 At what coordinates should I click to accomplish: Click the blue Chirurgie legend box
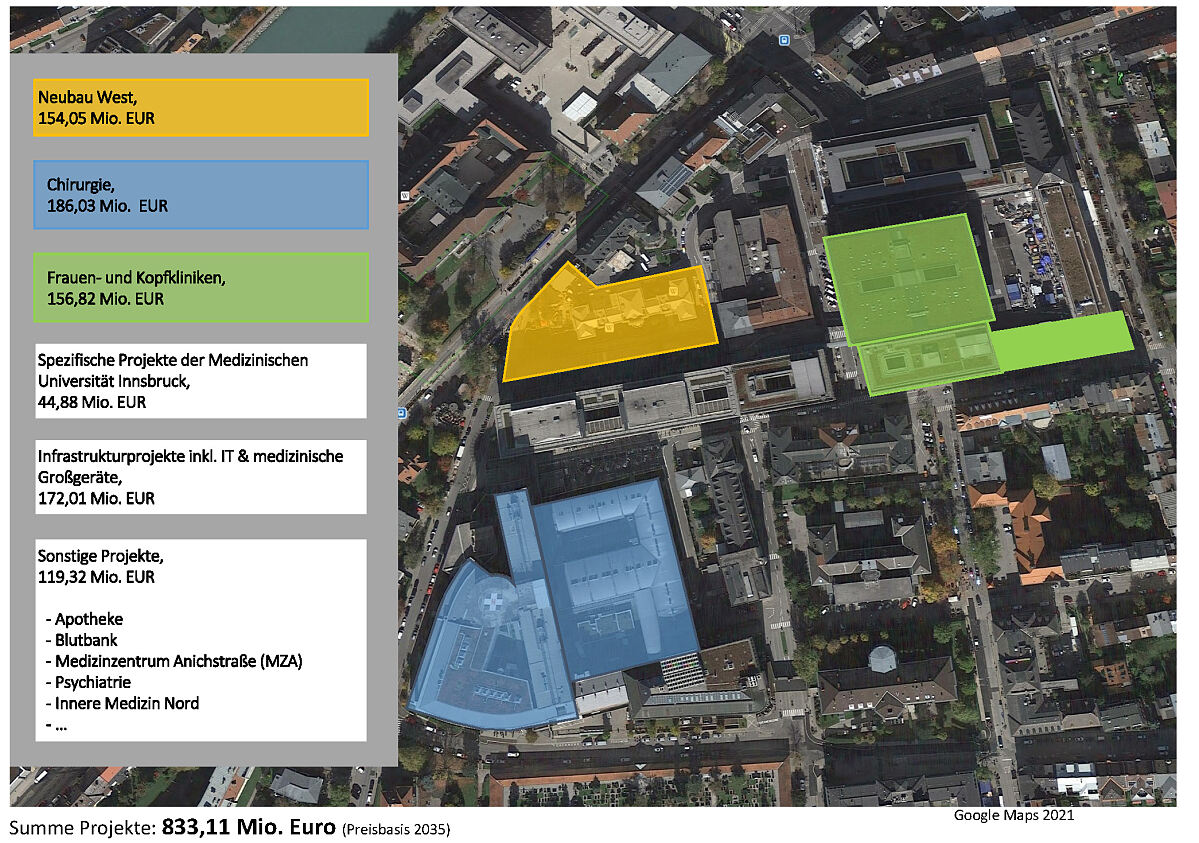pyautogui.click(x=201, y=195)
